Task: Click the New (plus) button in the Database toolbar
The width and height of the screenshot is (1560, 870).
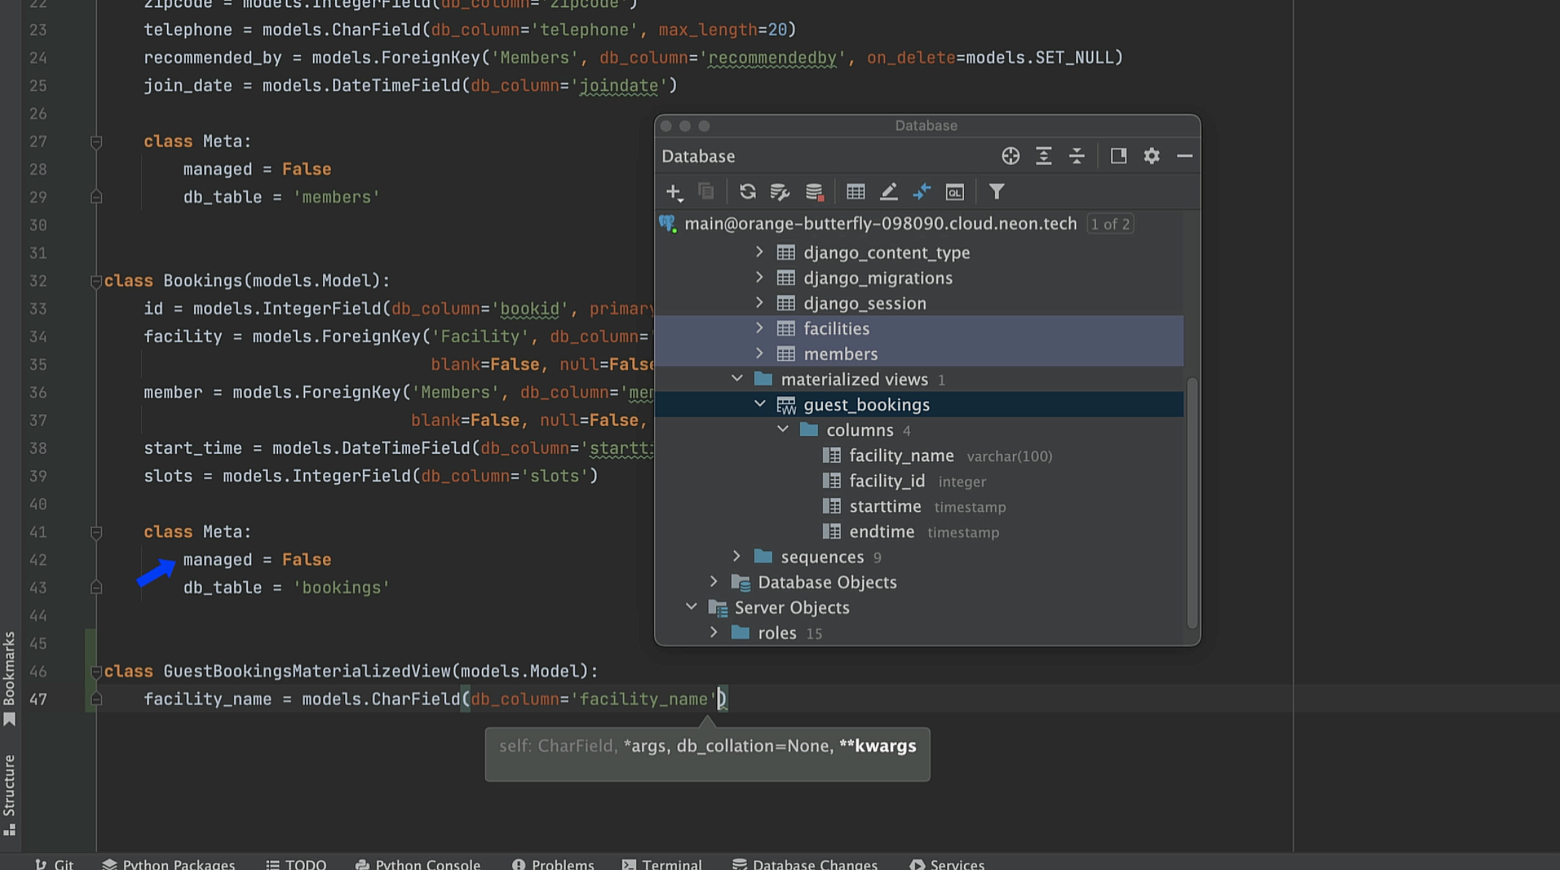Action: (x=674, y=192)
